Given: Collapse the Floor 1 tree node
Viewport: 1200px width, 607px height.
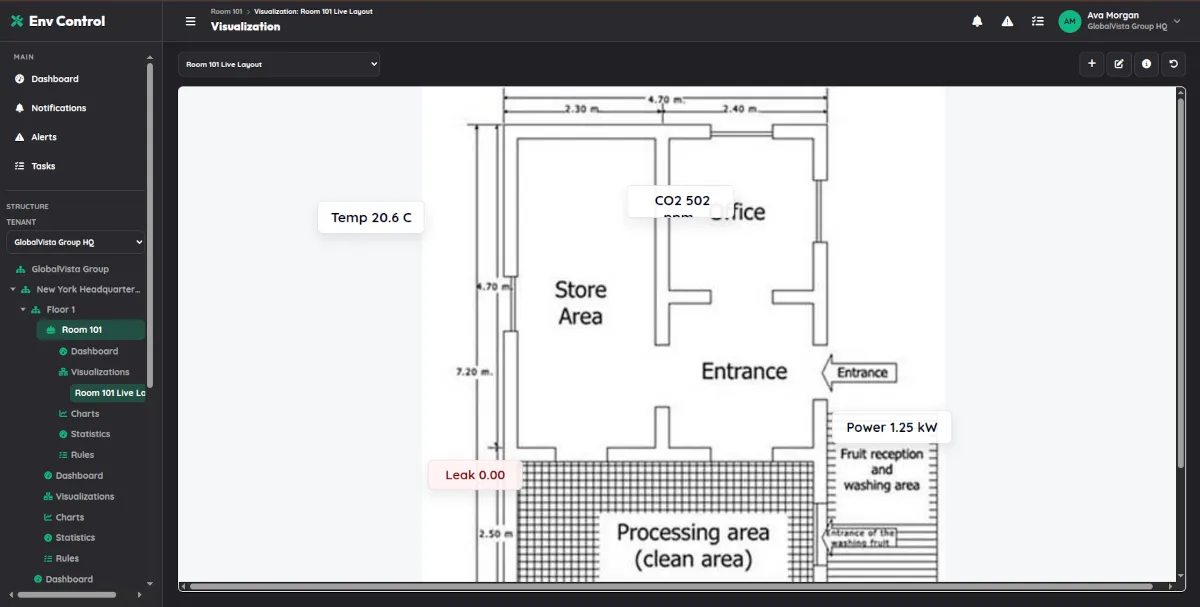Looking at the screenshot, I should click(23, 310).
